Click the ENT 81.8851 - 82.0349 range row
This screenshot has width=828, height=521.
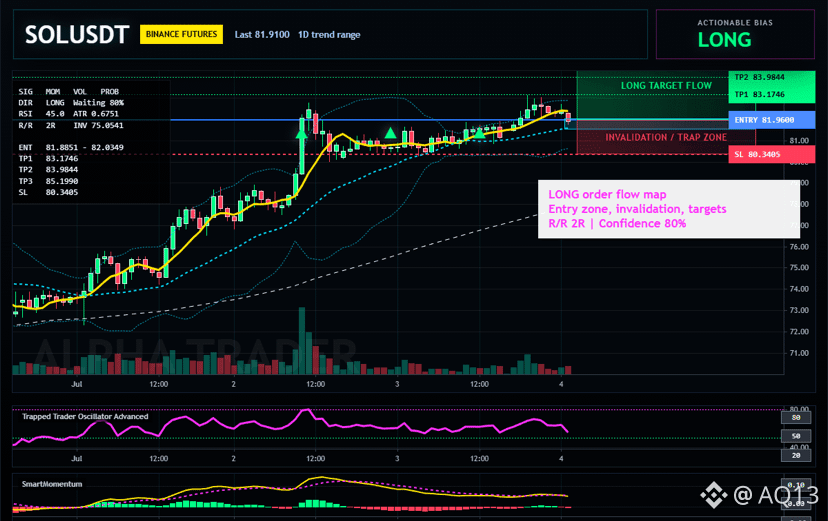tap(71, 147)
